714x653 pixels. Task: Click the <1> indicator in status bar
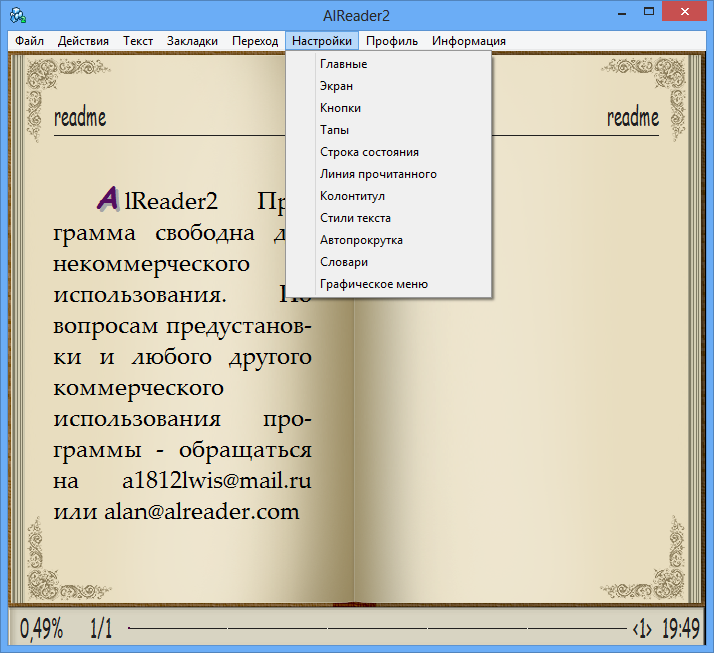tap(642, 629)
